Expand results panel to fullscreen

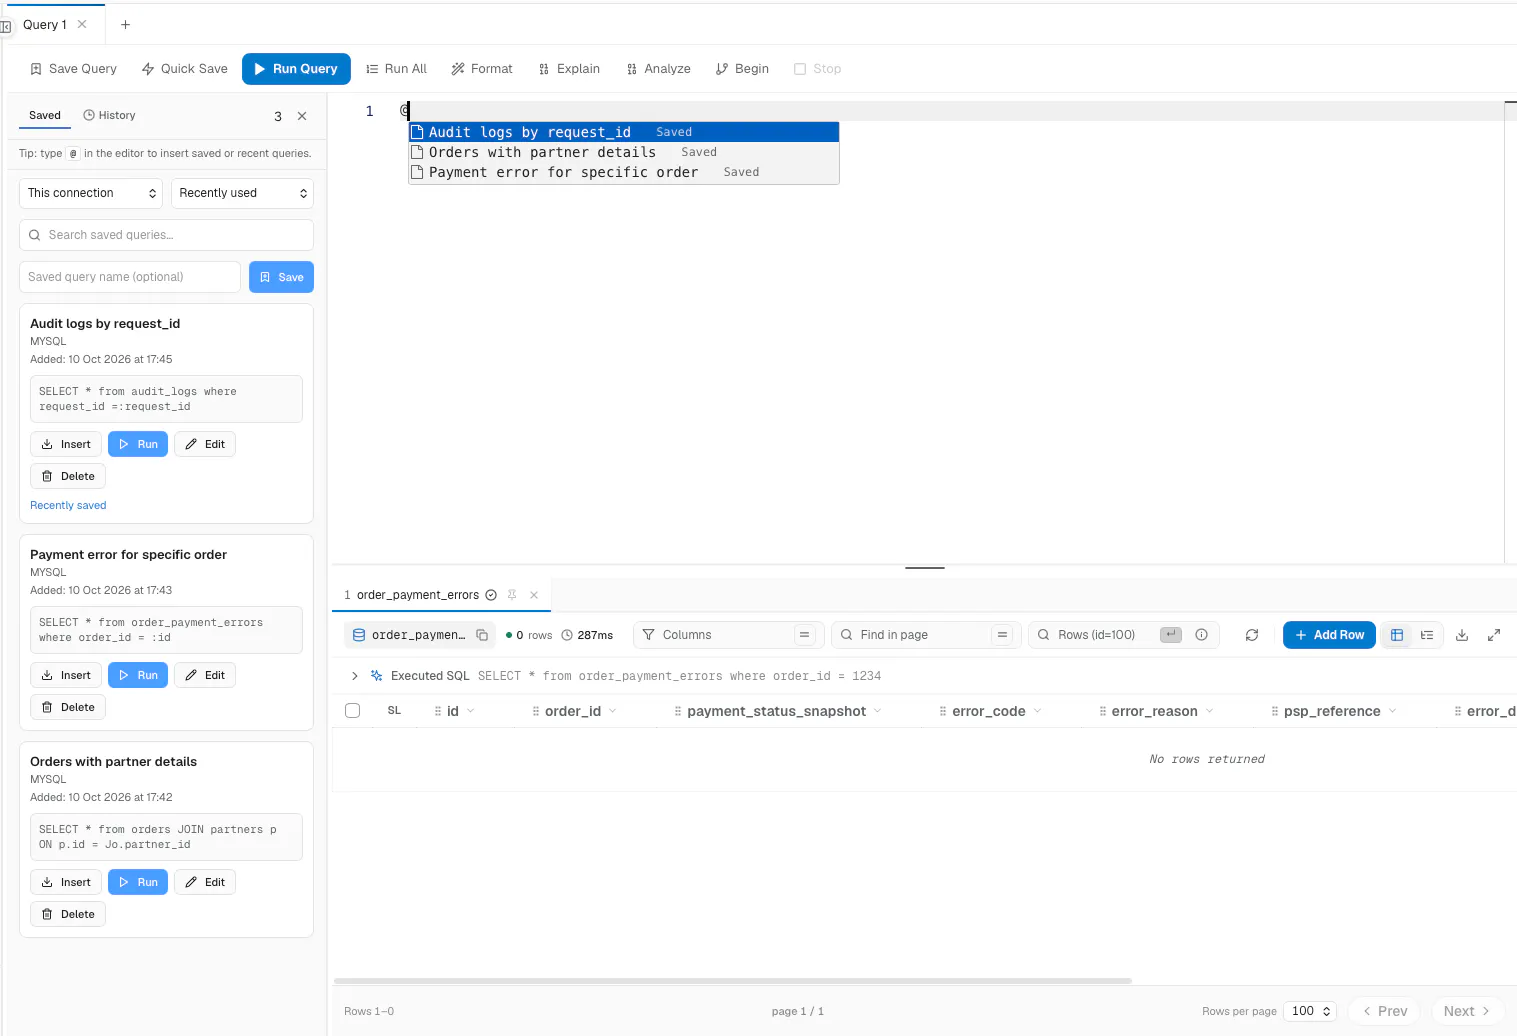[x=1494, y=635]
